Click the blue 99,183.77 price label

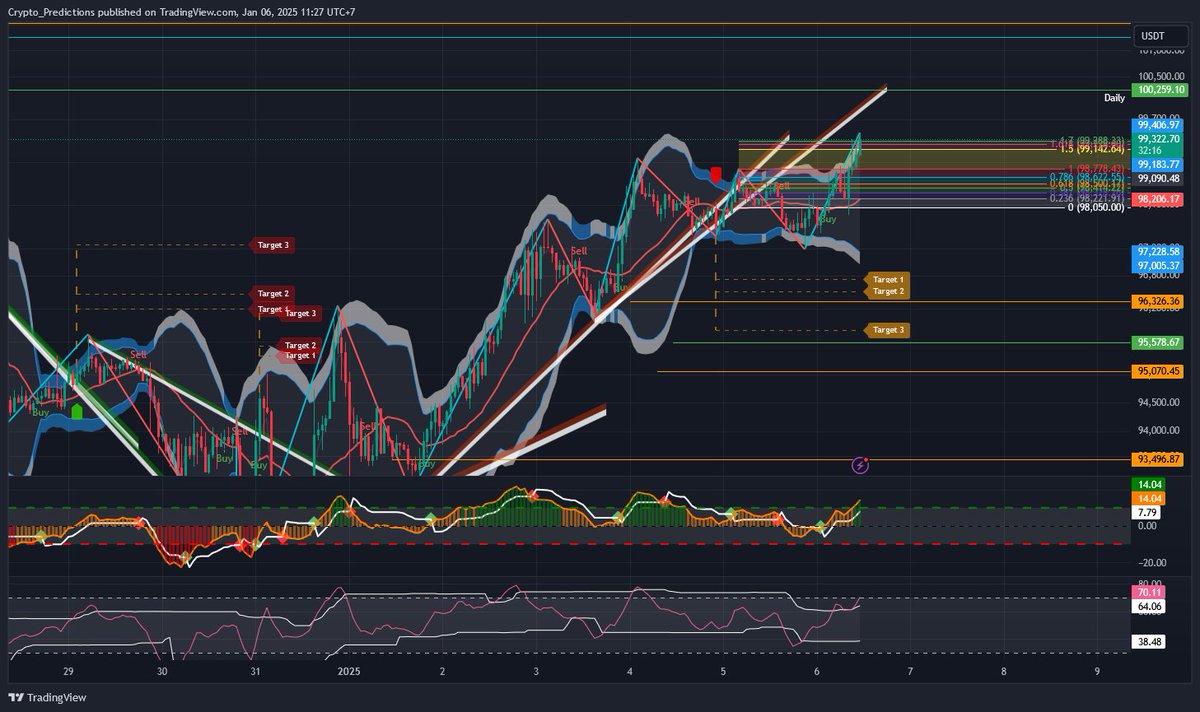(x=1159, y=164)
